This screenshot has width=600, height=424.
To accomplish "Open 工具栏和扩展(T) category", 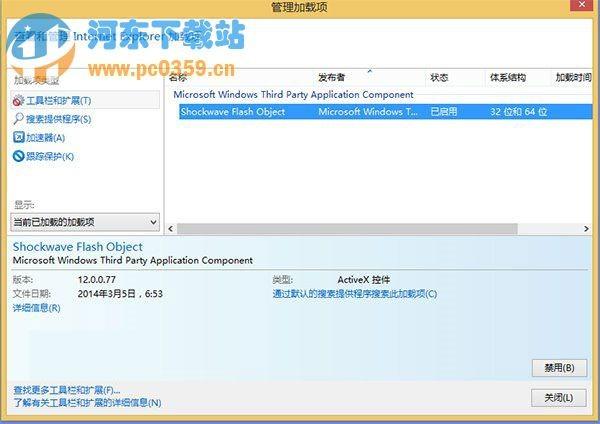I will (85, 101).
